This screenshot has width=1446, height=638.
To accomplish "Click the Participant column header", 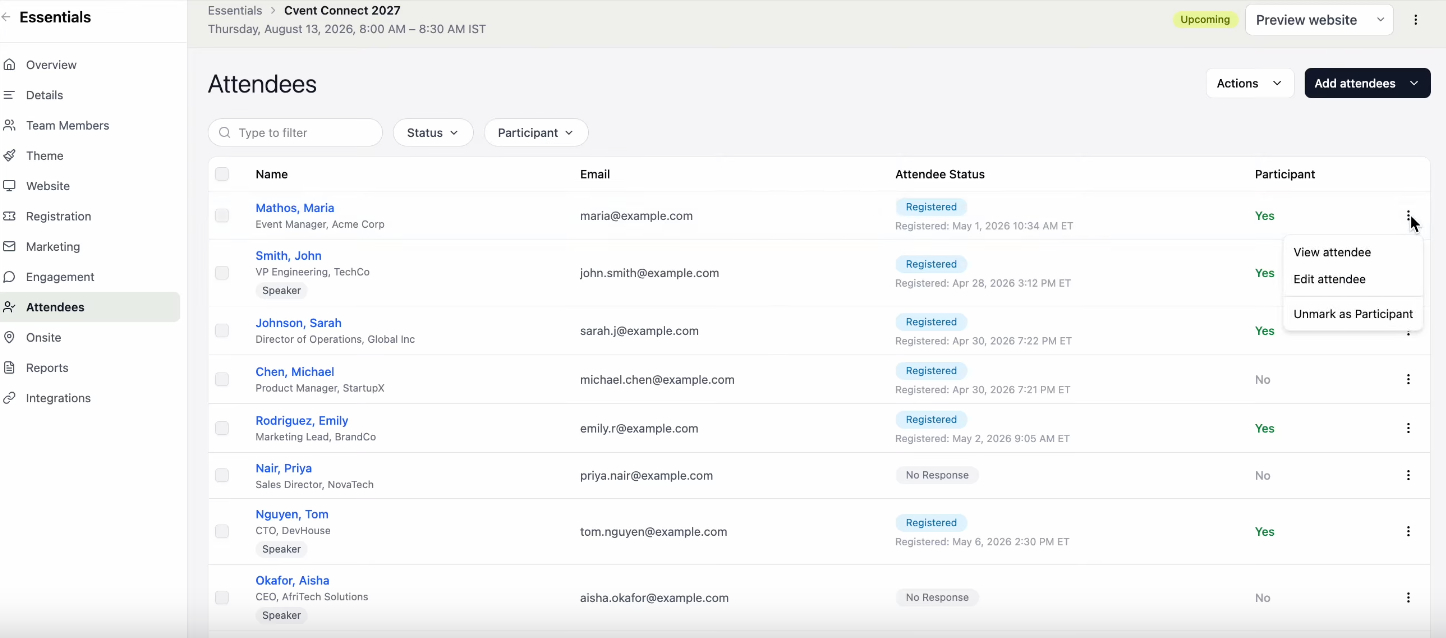I will pos(1285,174).
